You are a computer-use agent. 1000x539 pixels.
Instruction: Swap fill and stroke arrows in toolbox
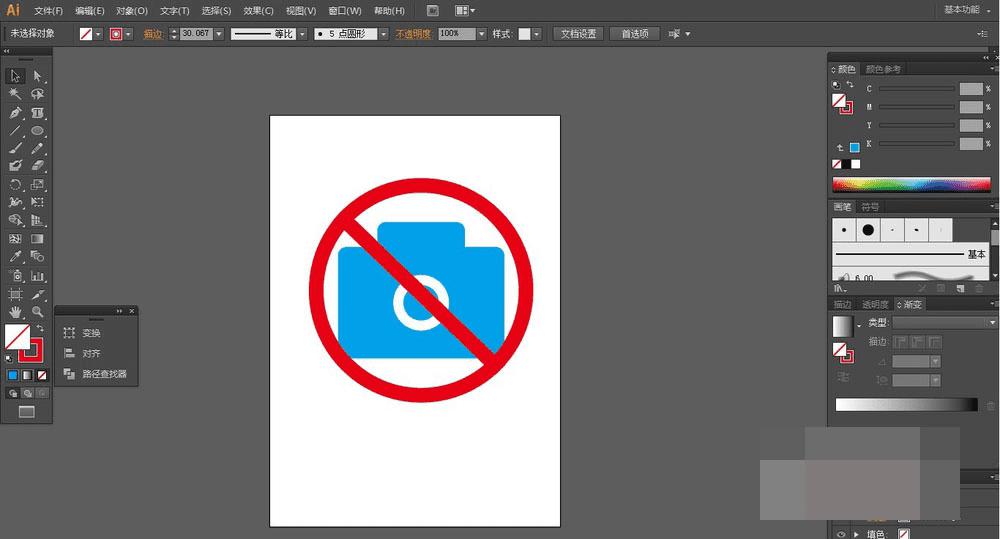coord(41,328)
